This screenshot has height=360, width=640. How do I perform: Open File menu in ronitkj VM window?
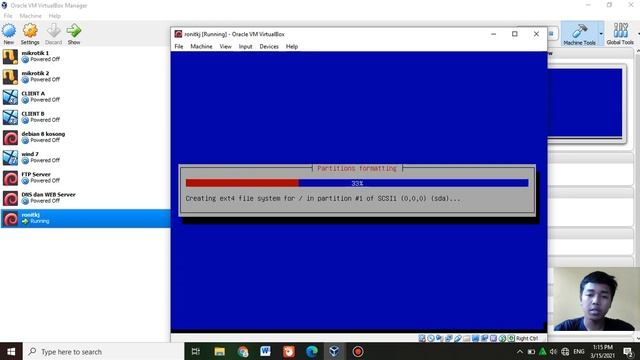click(179, 47)
